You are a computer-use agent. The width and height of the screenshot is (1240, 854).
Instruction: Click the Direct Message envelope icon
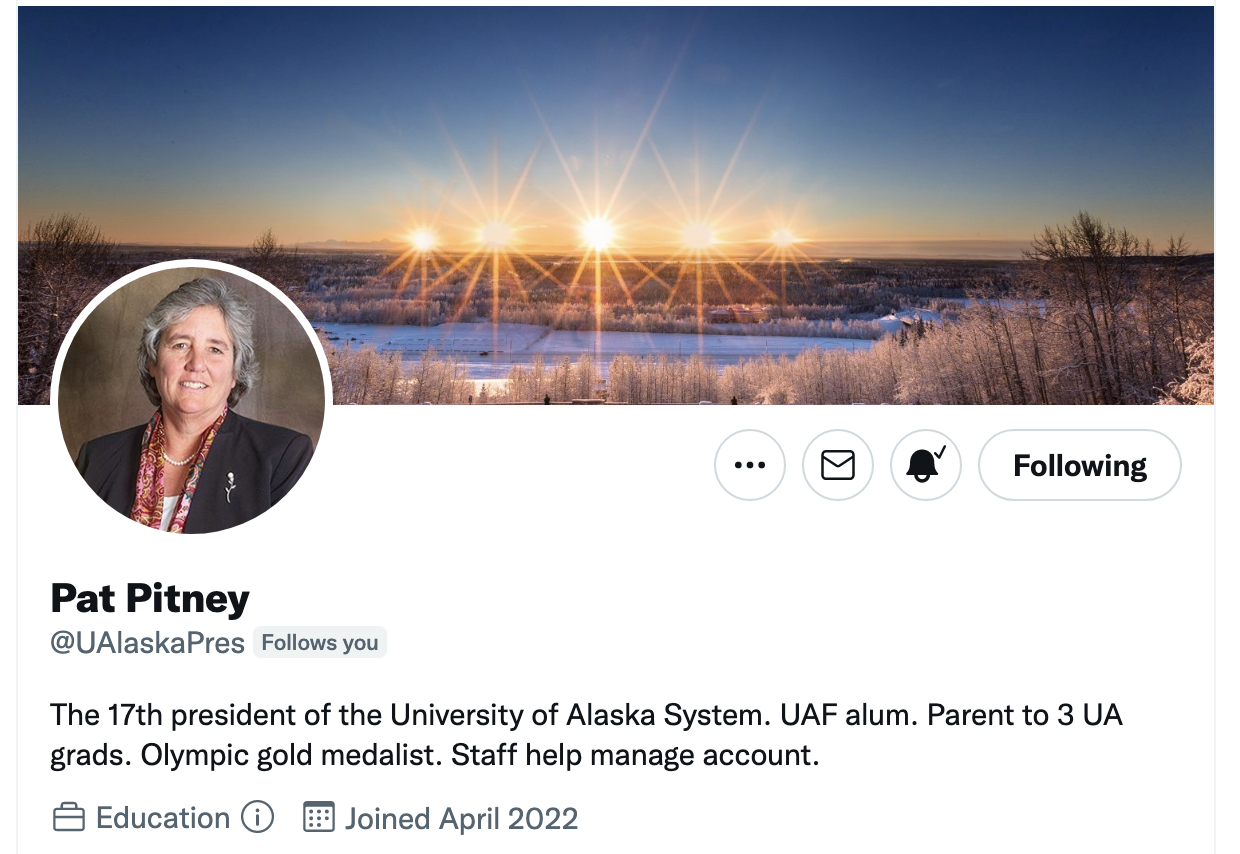pyautogui.click(x=838, y=465)
